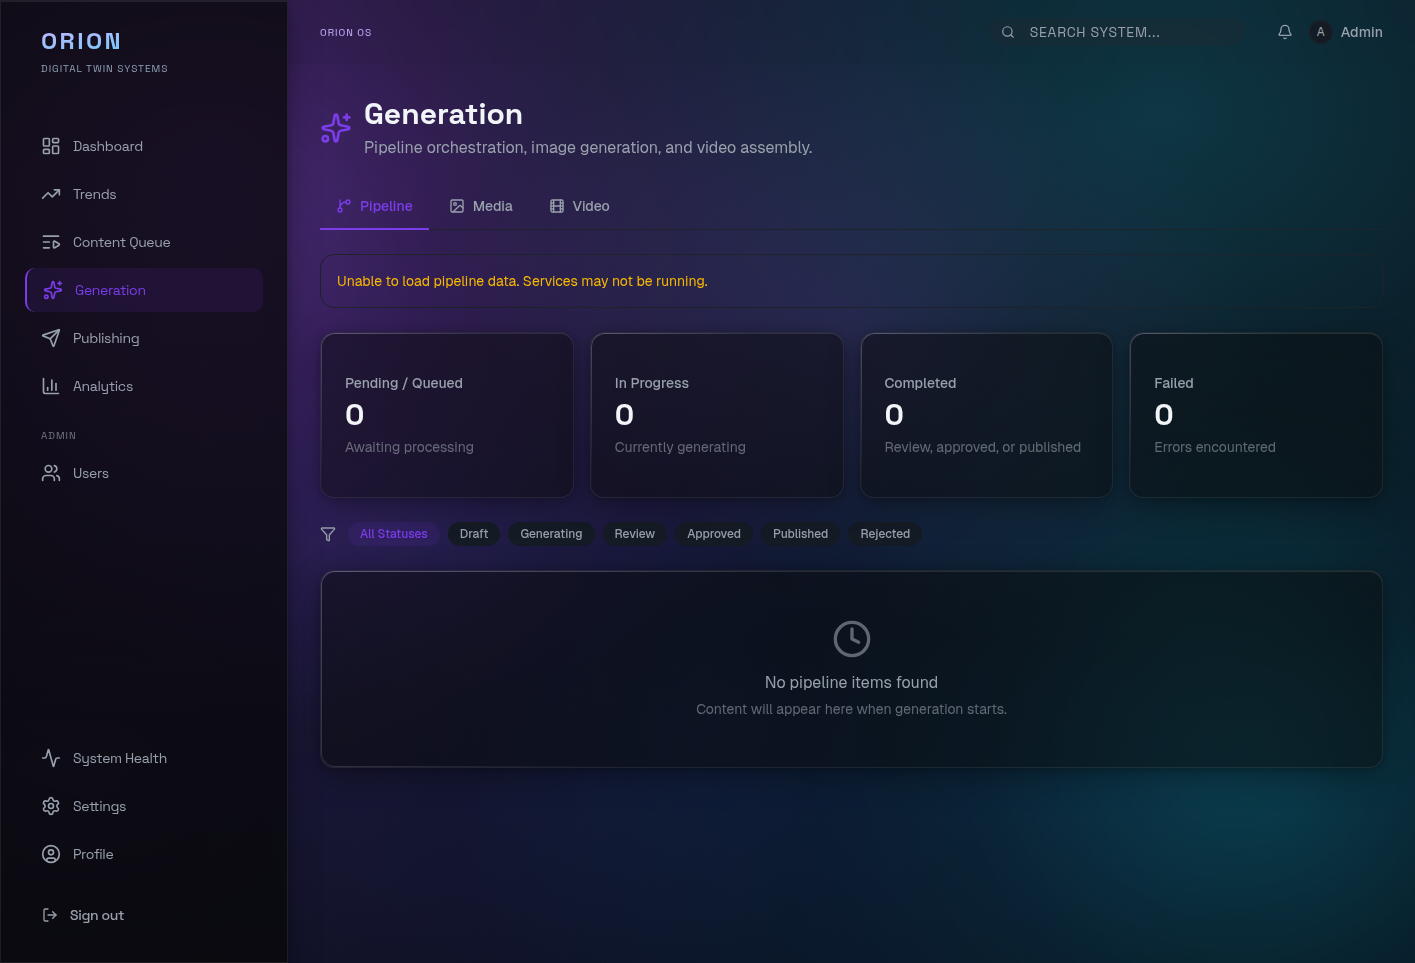Enable the Rejected status filter

(884, 534)
